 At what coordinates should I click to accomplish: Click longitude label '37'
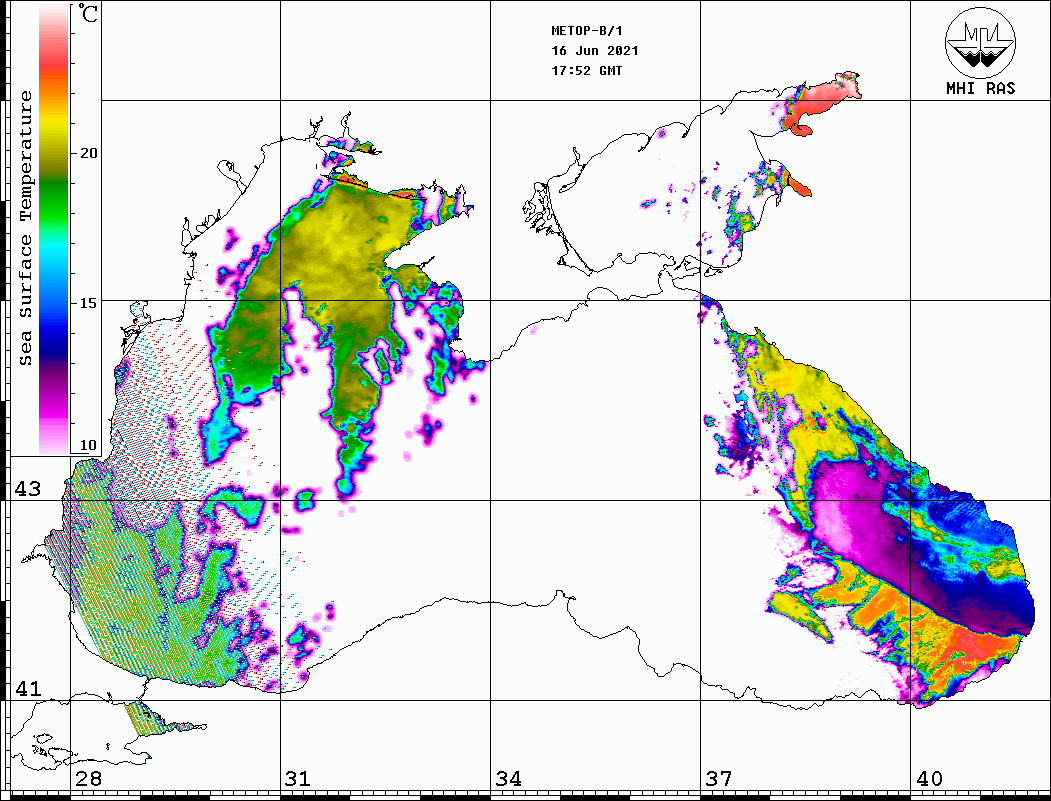(719, 779)
